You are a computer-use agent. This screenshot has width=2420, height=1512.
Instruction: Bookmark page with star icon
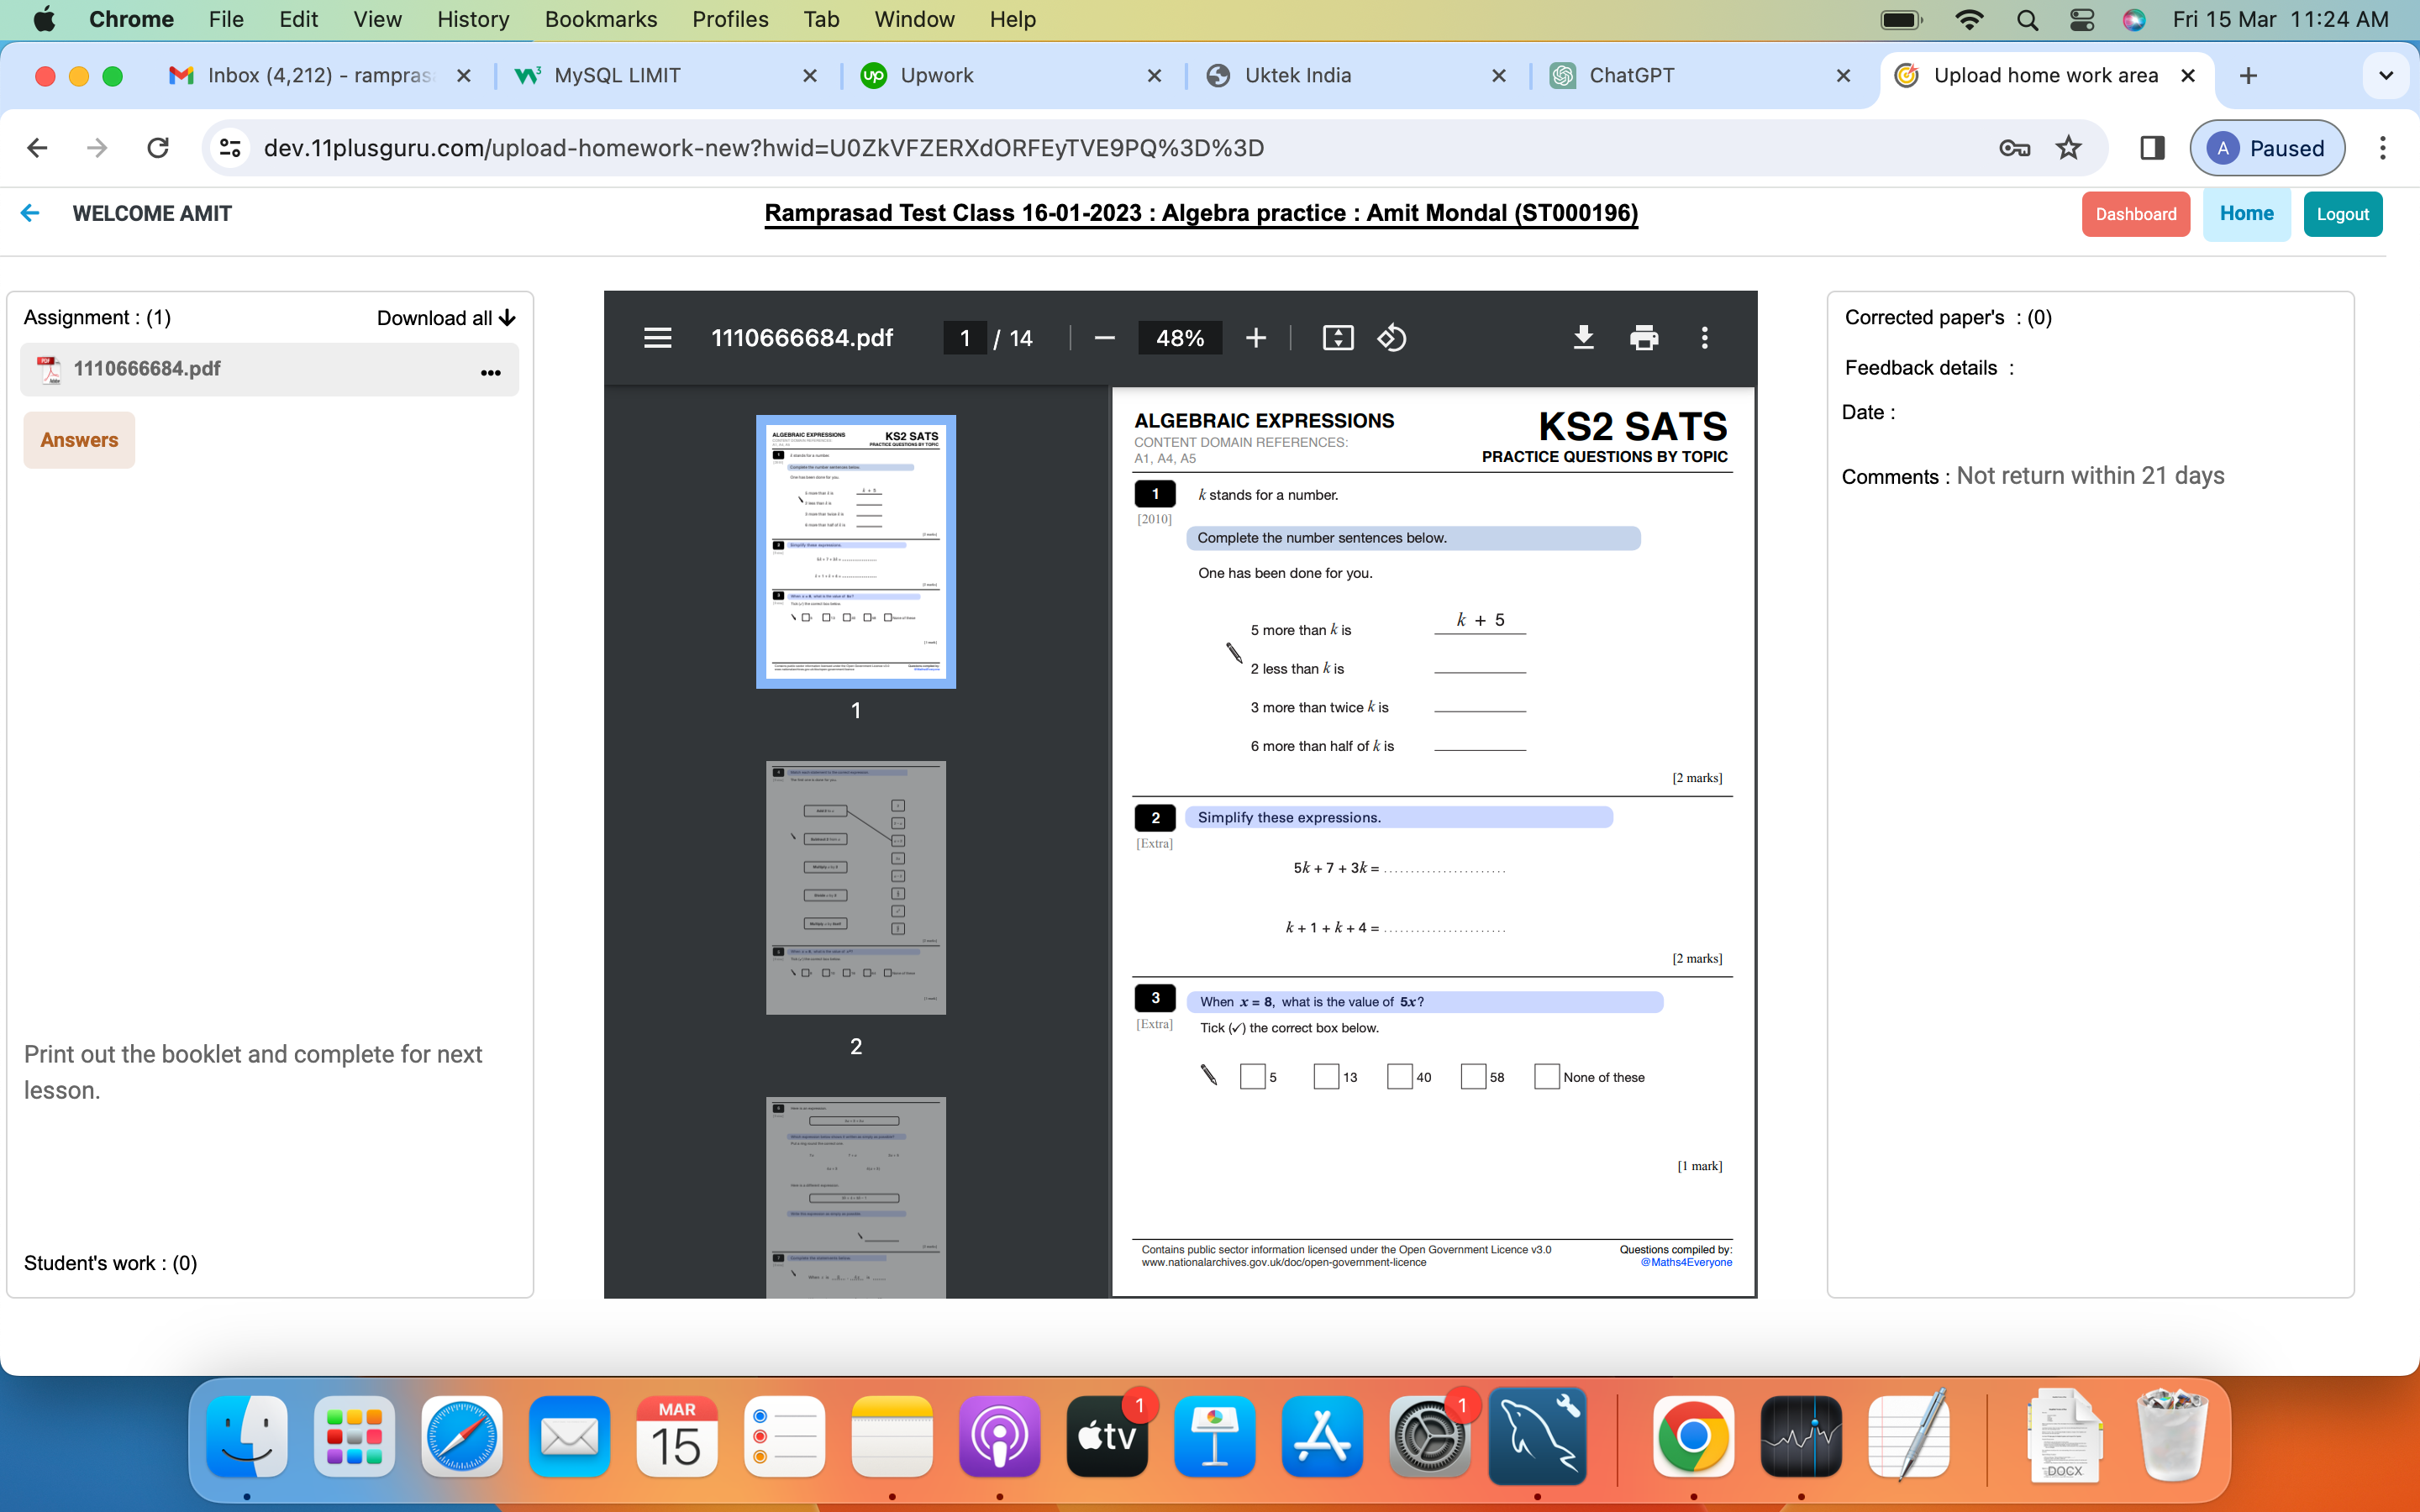pyautogui.click(x=2068, y=148)
